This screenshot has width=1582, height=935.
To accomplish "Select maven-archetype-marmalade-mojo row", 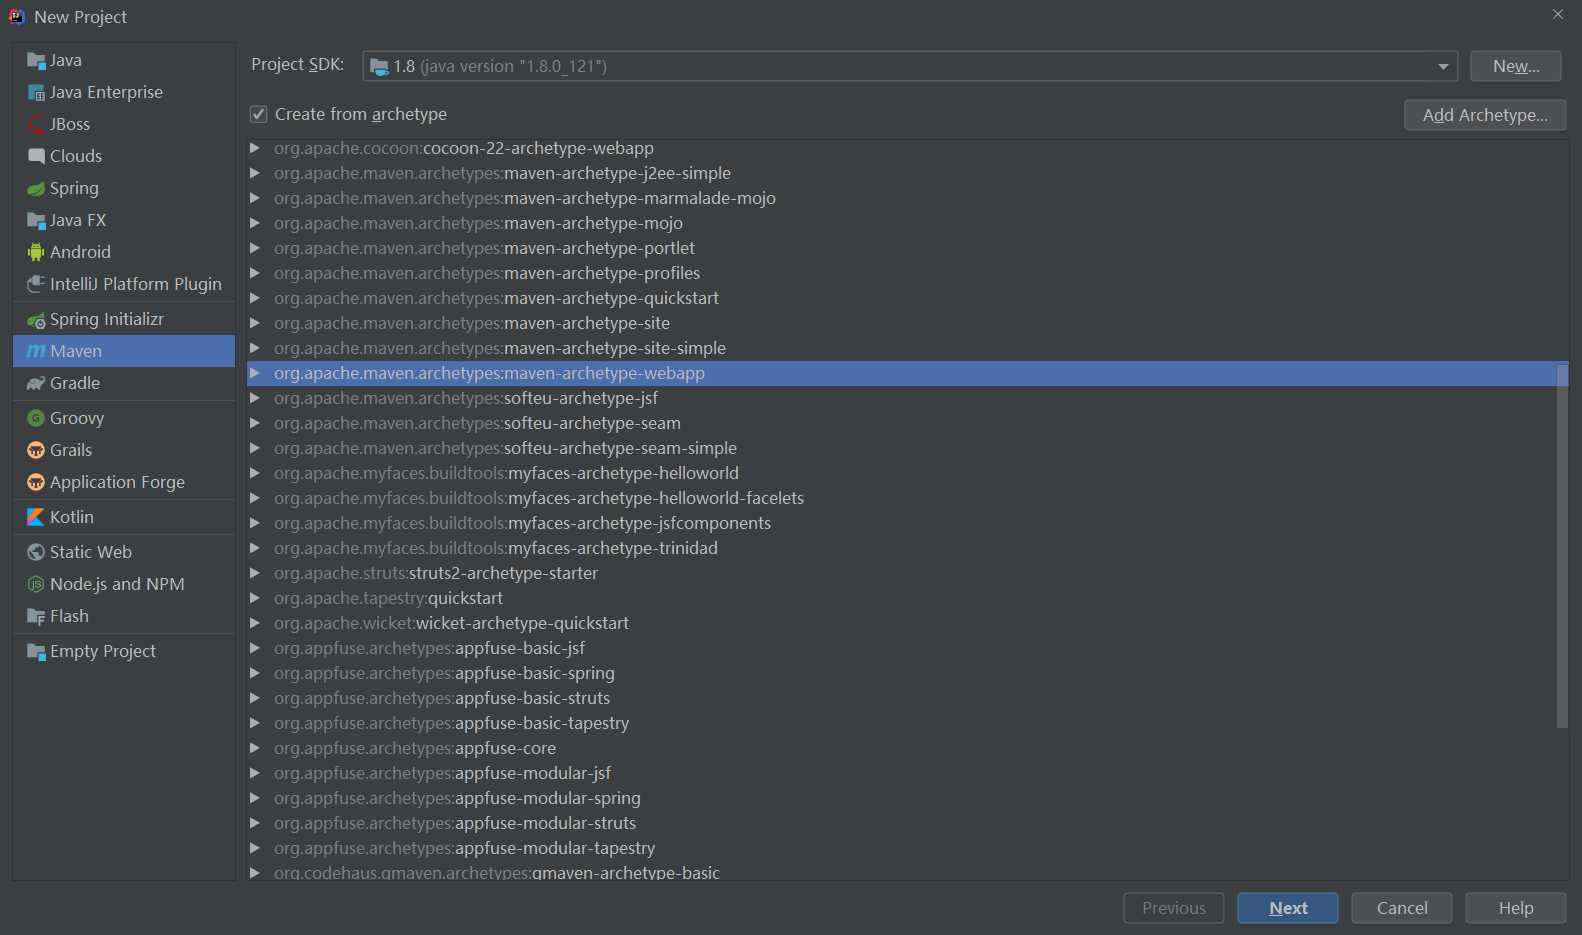I will tap(908, 198).
